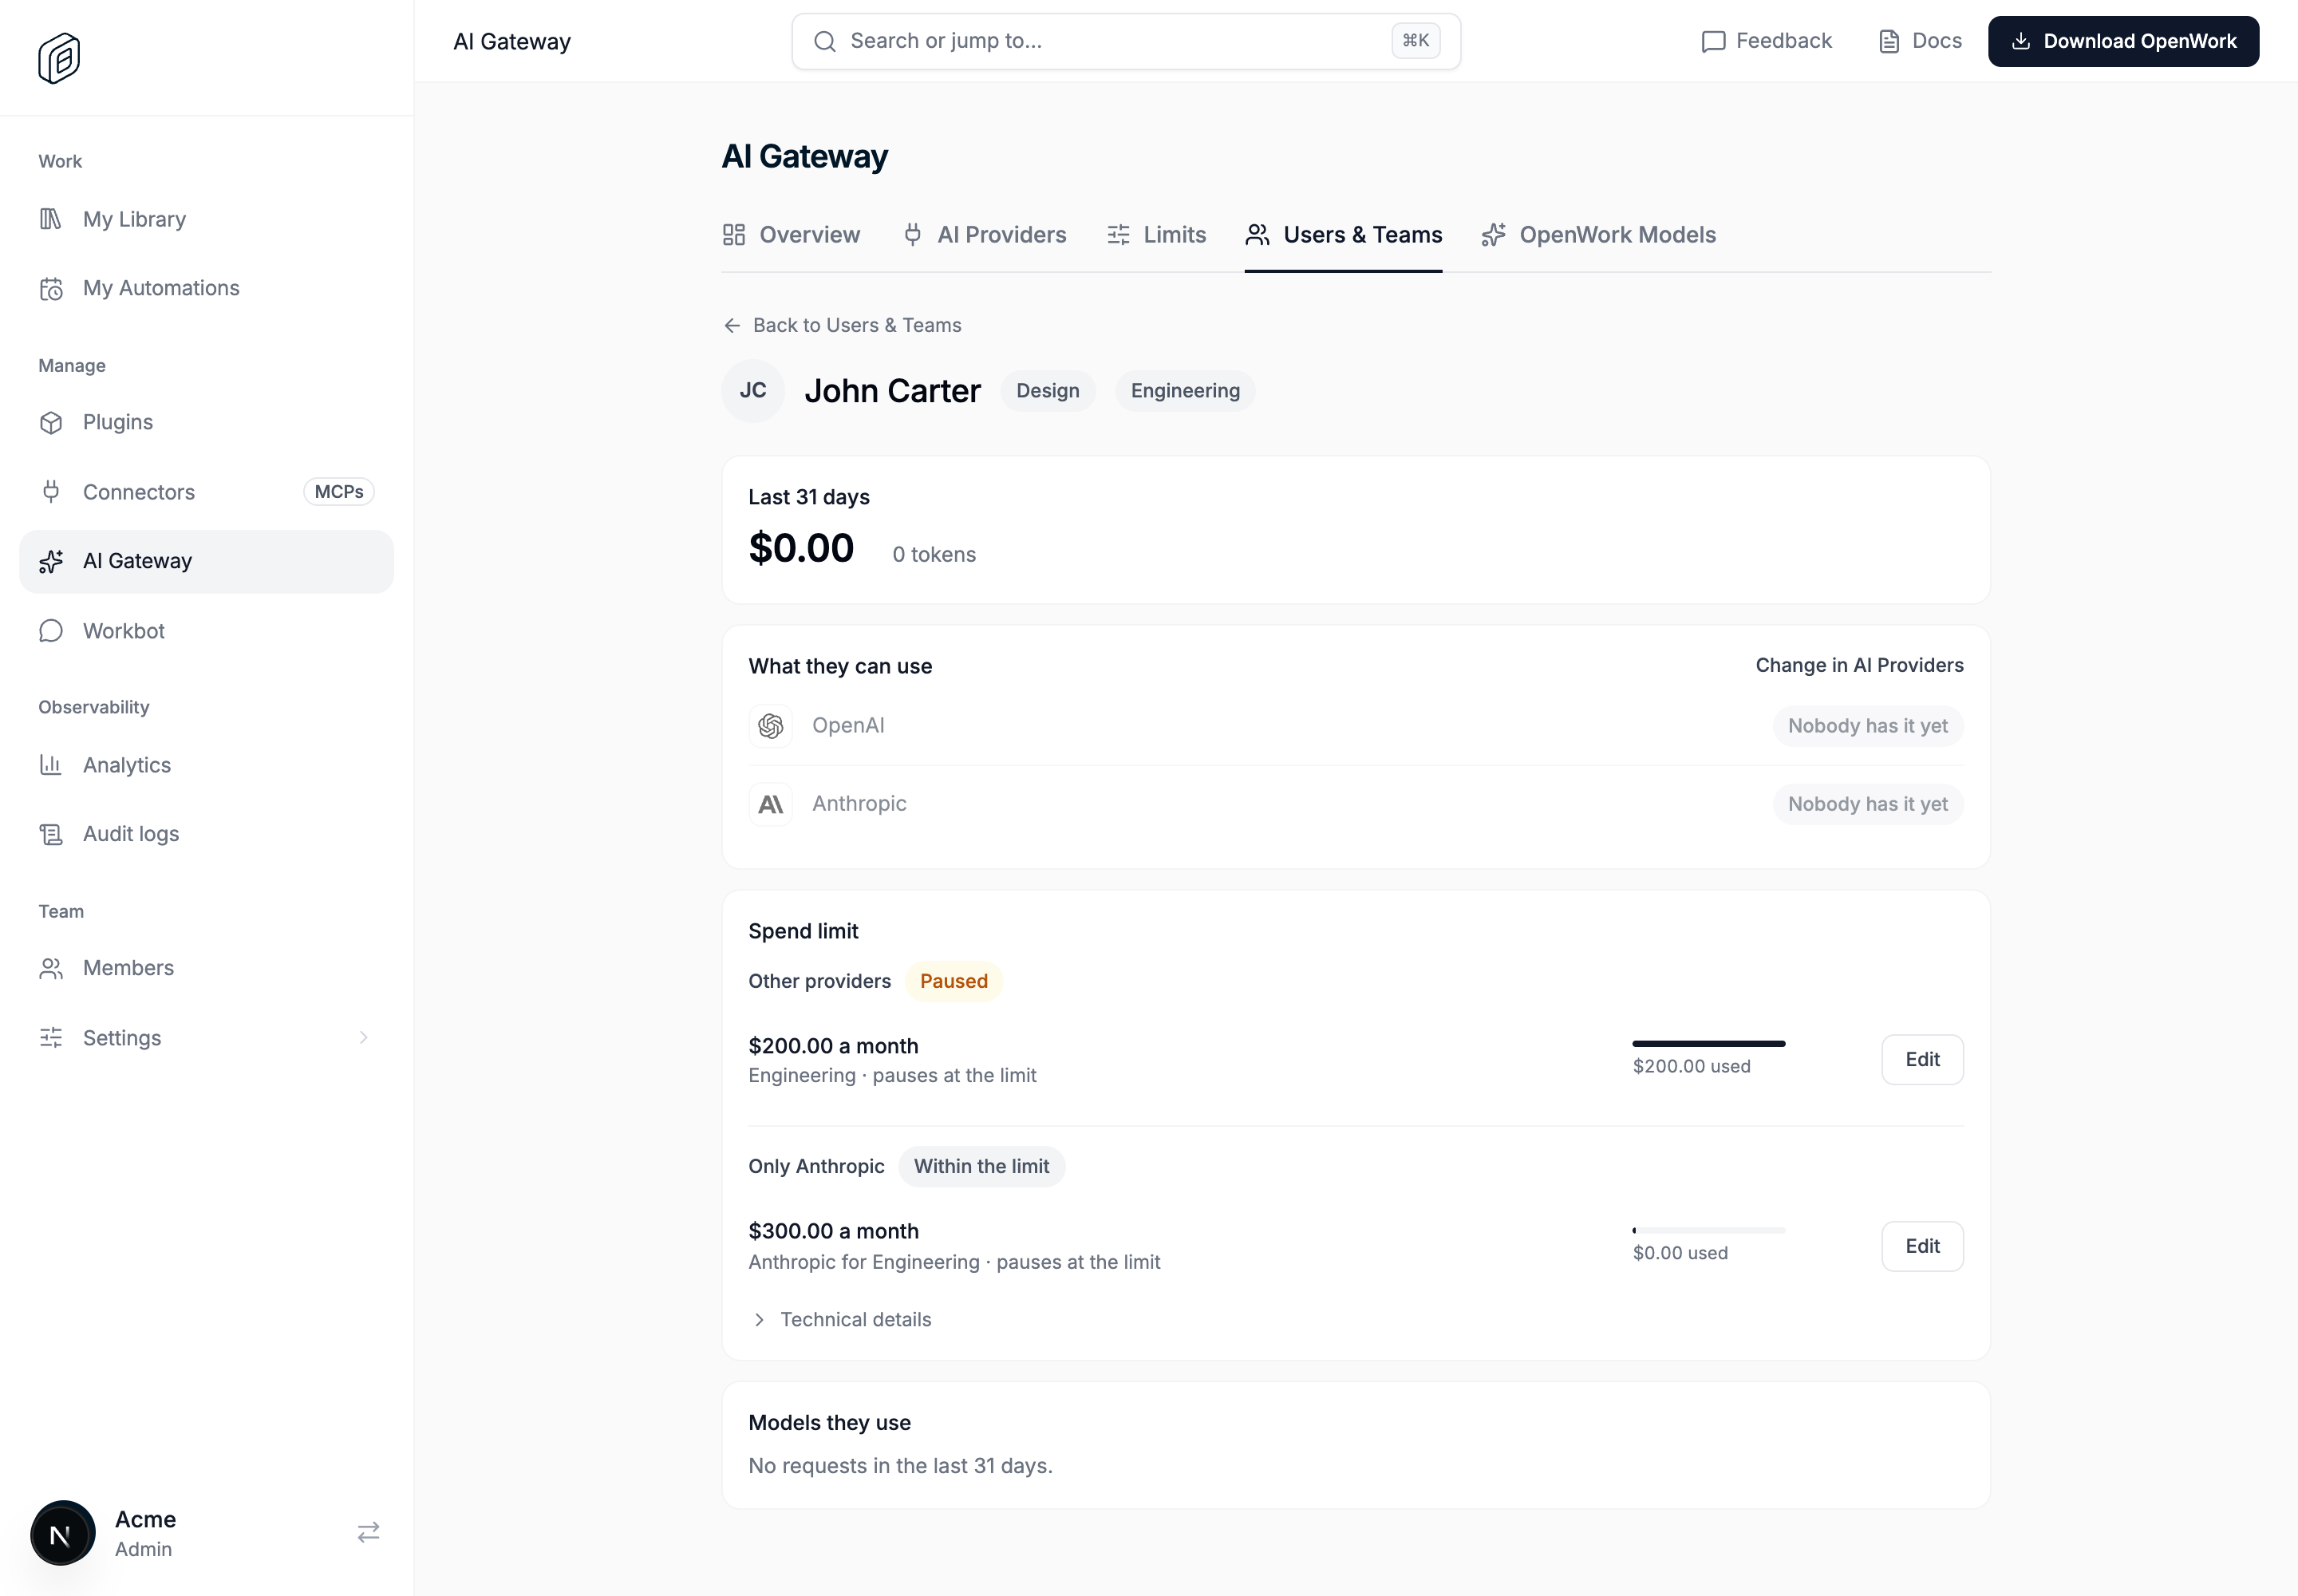Open Members people icon
This screenshot has height=1596, width=2298.
(x=51, y=968)
